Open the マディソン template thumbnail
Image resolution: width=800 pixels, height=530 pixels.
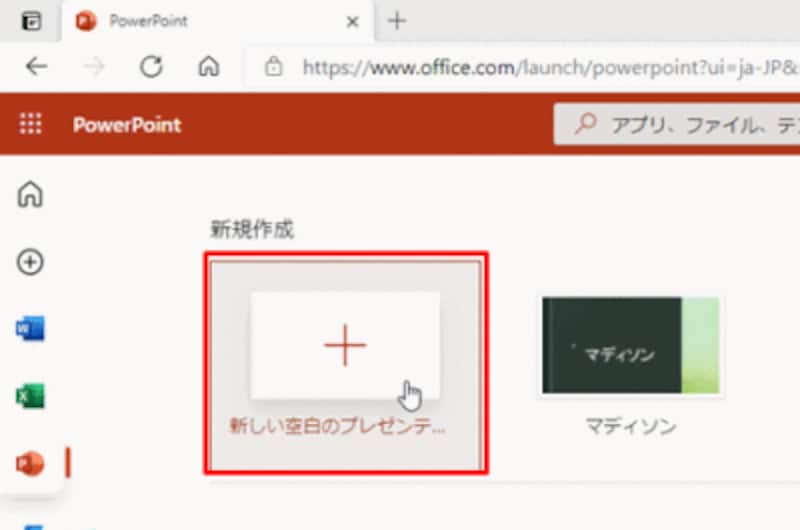click(631, 345)
